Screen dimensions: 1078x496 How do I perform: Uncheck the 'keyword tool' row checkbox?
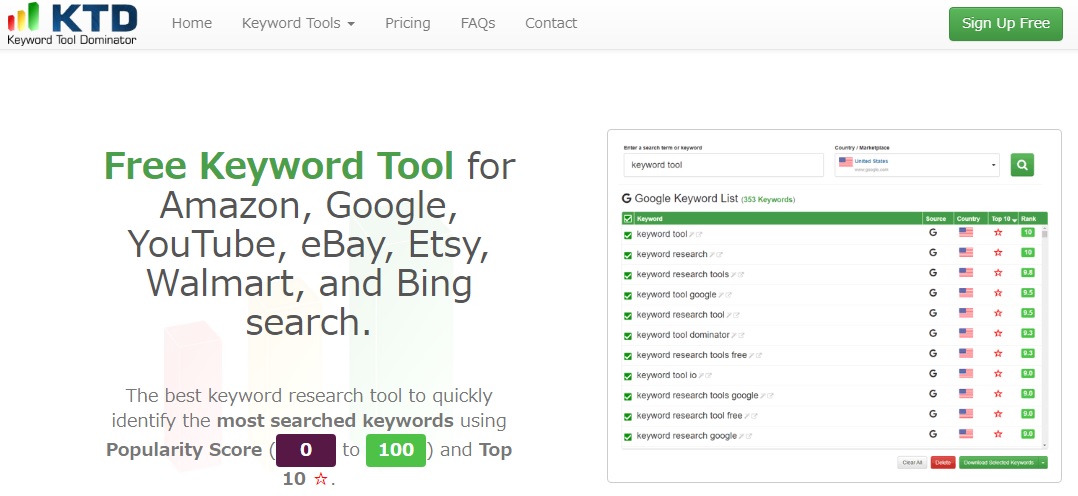click(x=628, y=235)
